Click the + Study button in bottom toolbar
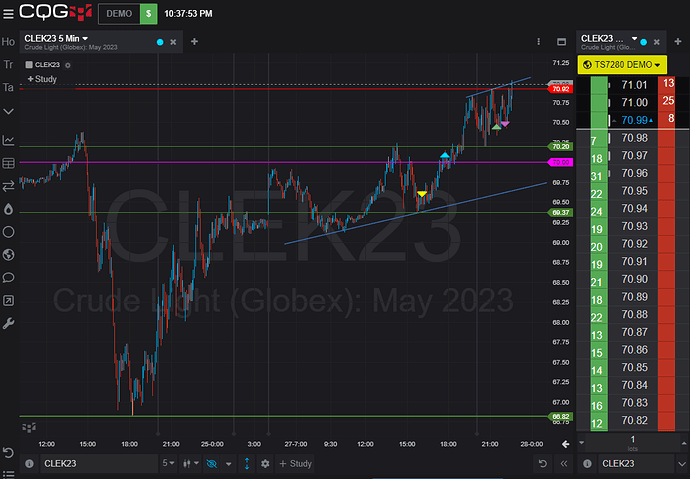Screen dimensions: 690x479 click(296, 463)
